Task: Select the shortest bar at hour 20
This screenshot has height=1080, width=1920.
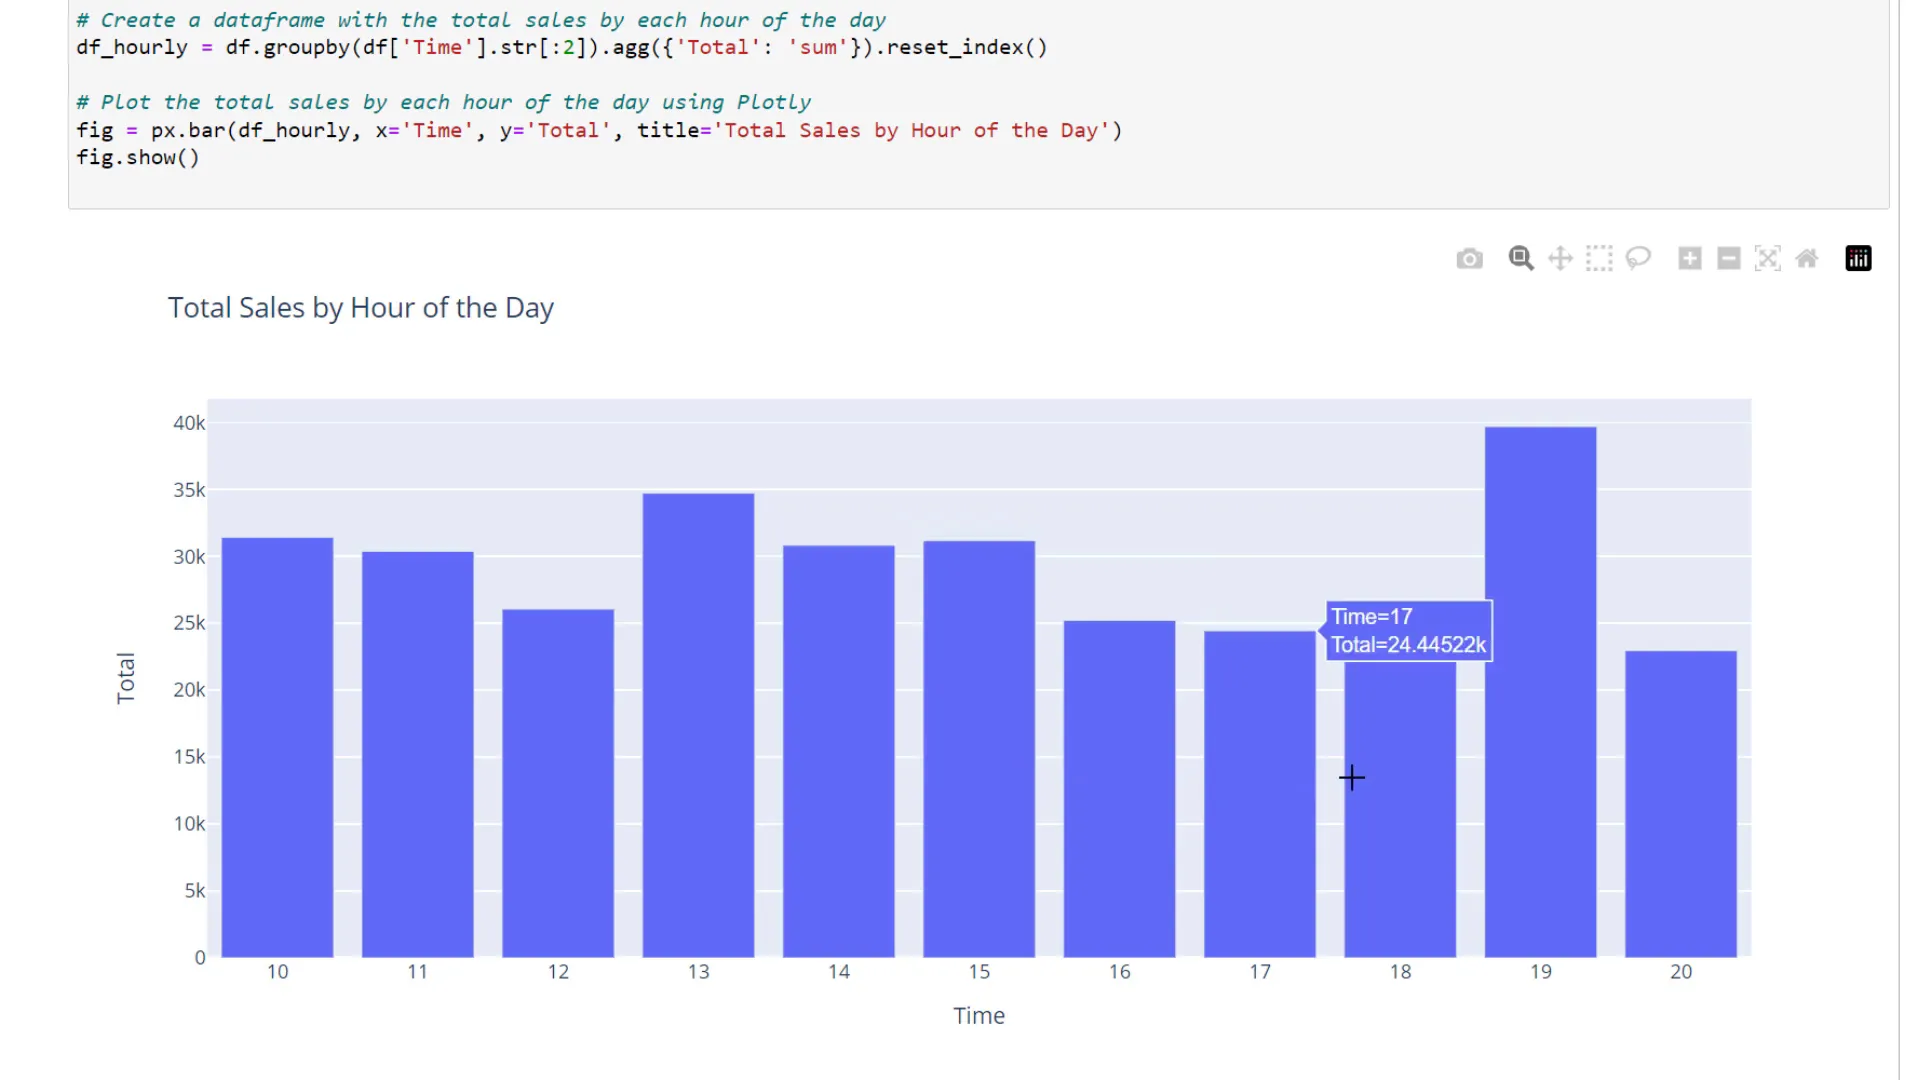Action: tap(1680, 800)
